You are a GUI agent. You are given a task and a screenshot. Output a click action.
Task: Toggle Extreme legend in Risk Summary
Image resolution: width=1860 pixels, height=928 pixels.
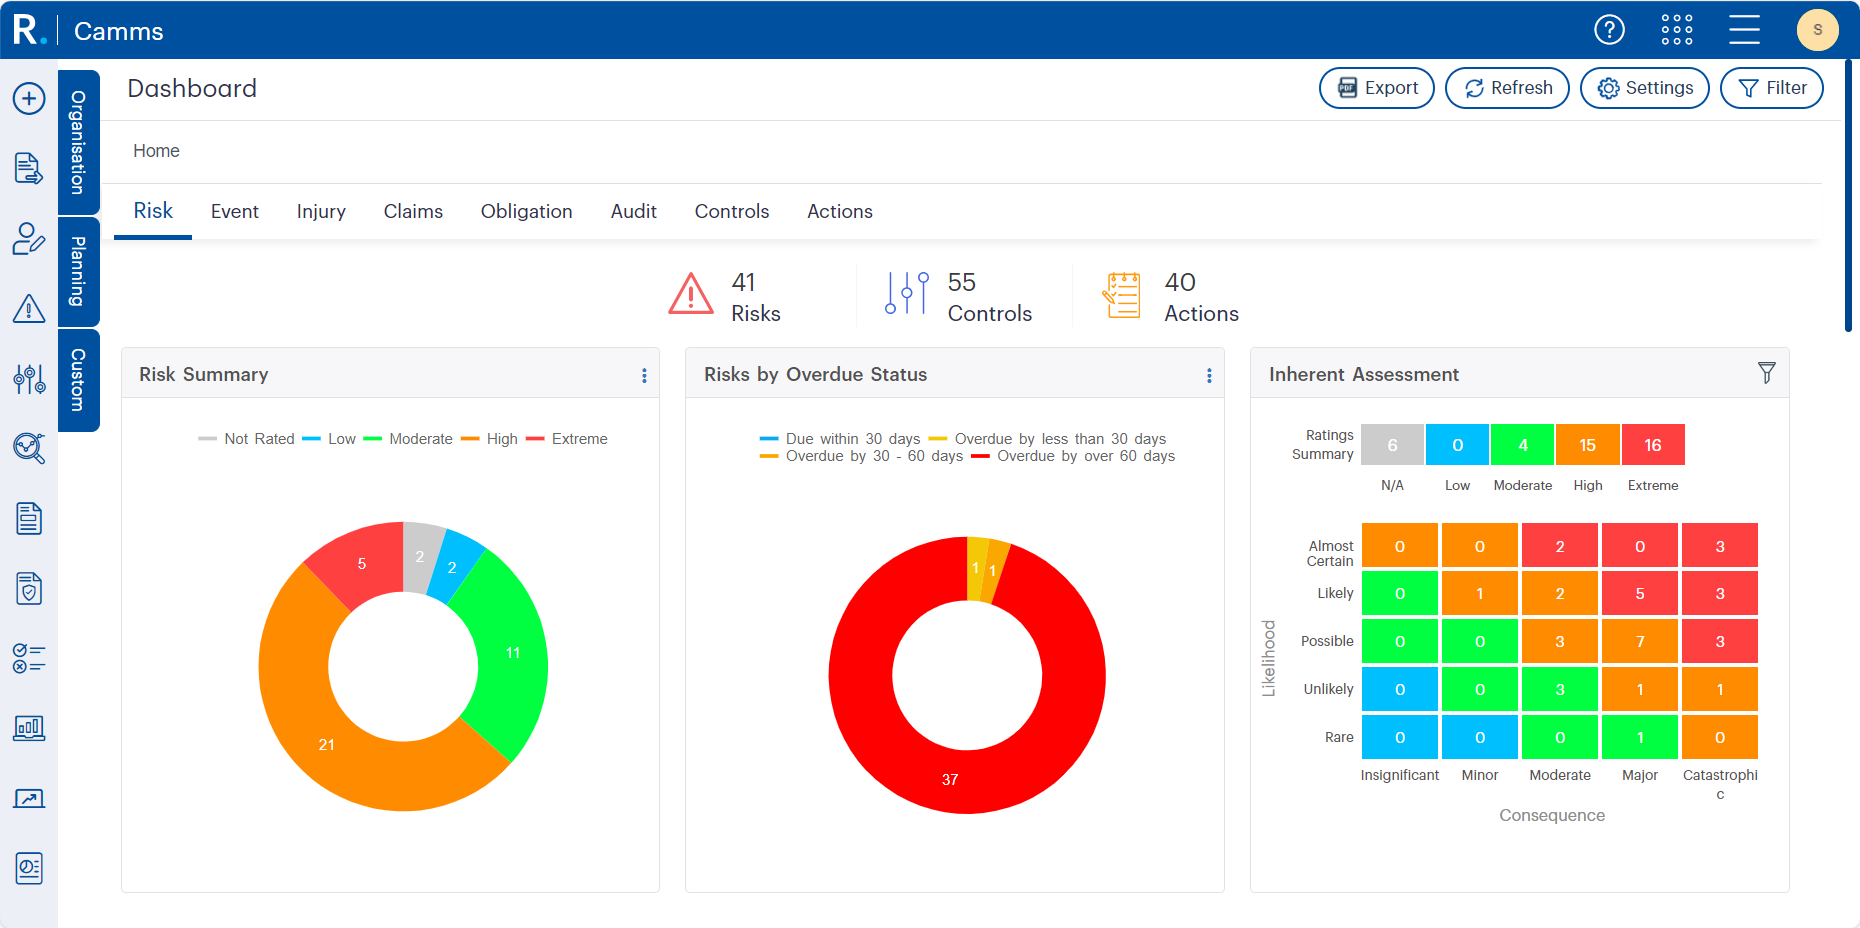(567, 439)
